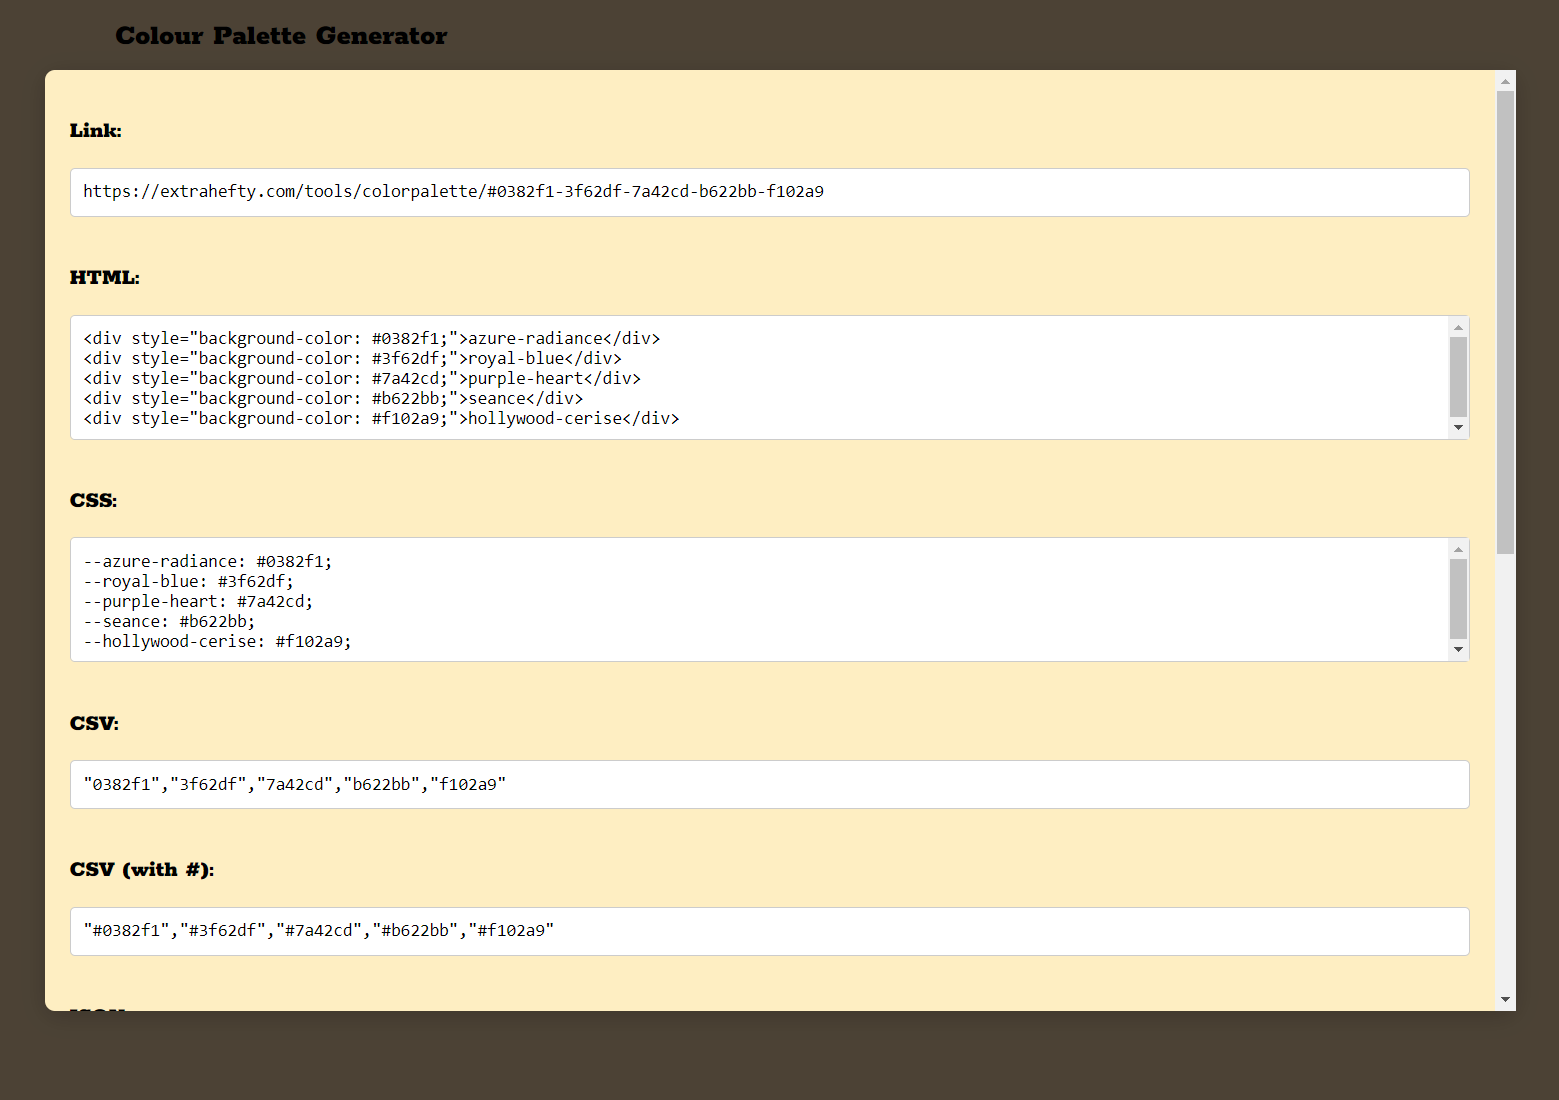Click the seance HTML div line
This screenshot has width=1559, height=1100.
pos(333,399)
